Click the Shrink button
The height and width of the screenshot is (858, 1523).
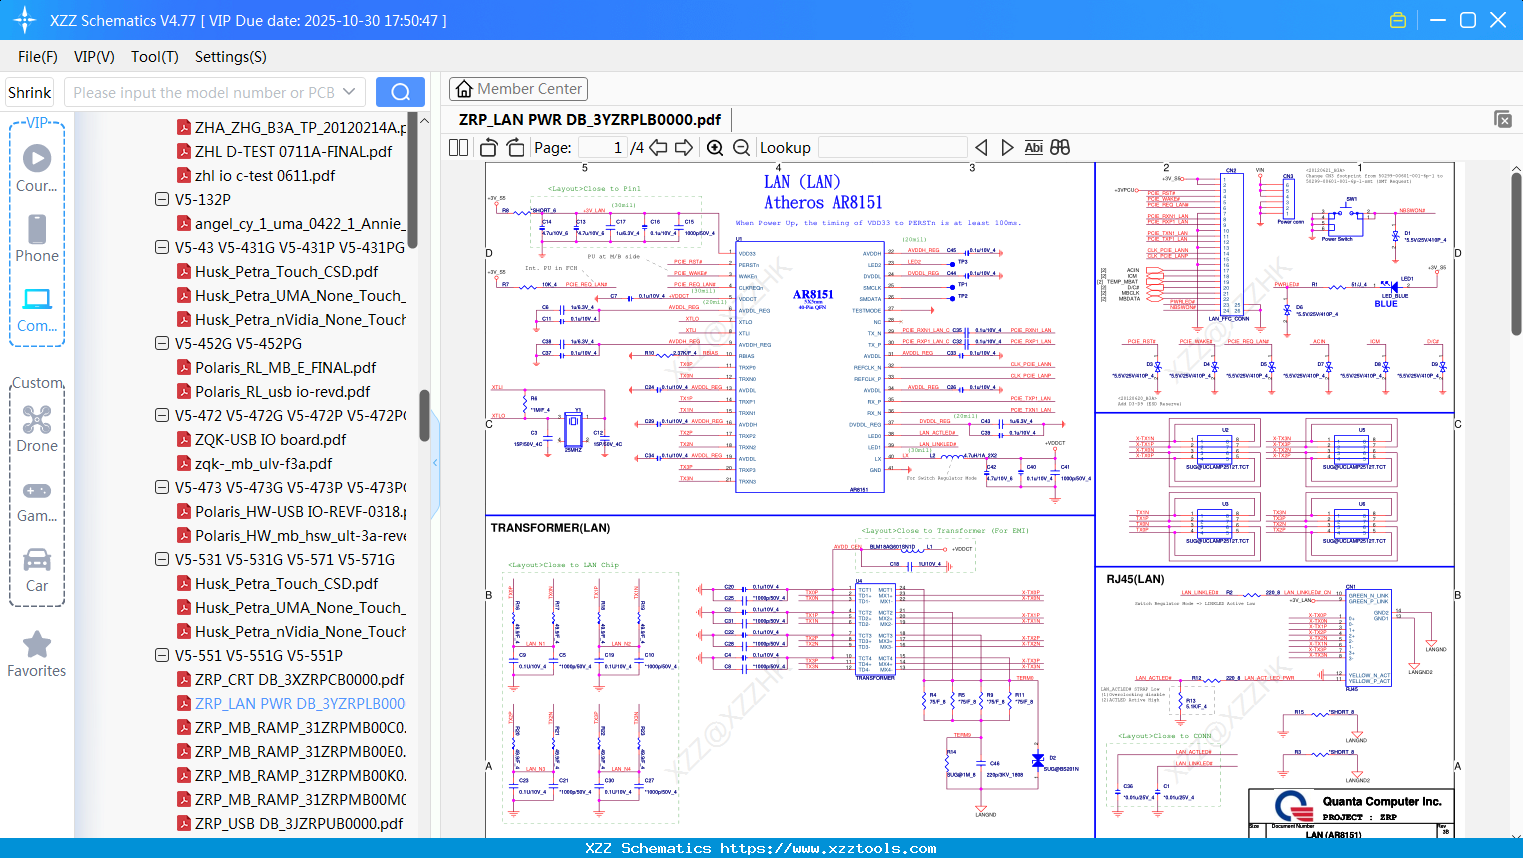[30, 92]
